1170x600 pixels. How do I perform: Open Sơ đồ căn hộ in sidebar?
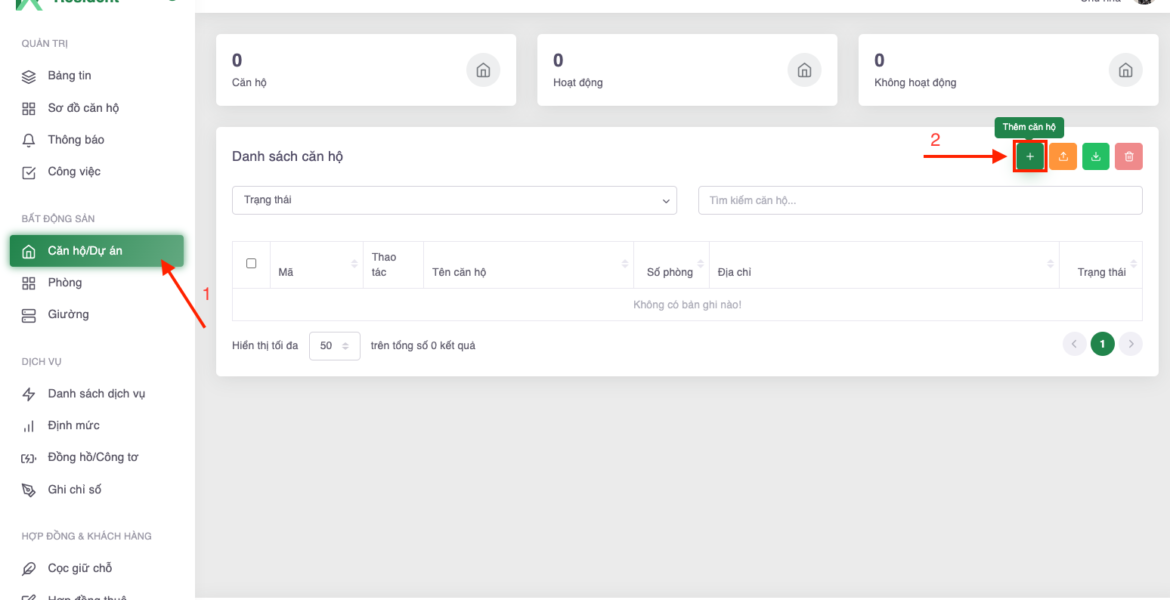[83, 108]
